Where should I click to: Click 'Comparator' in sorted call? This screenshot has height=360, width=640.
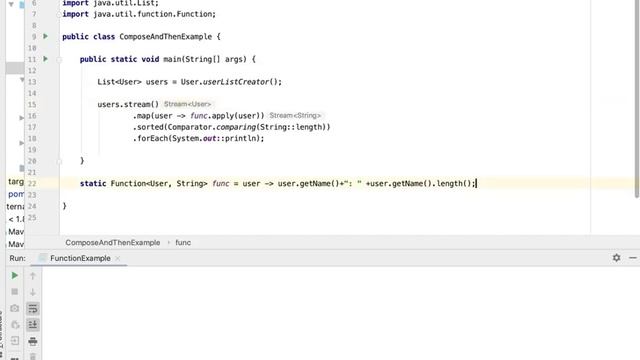(x=189, y=127)
